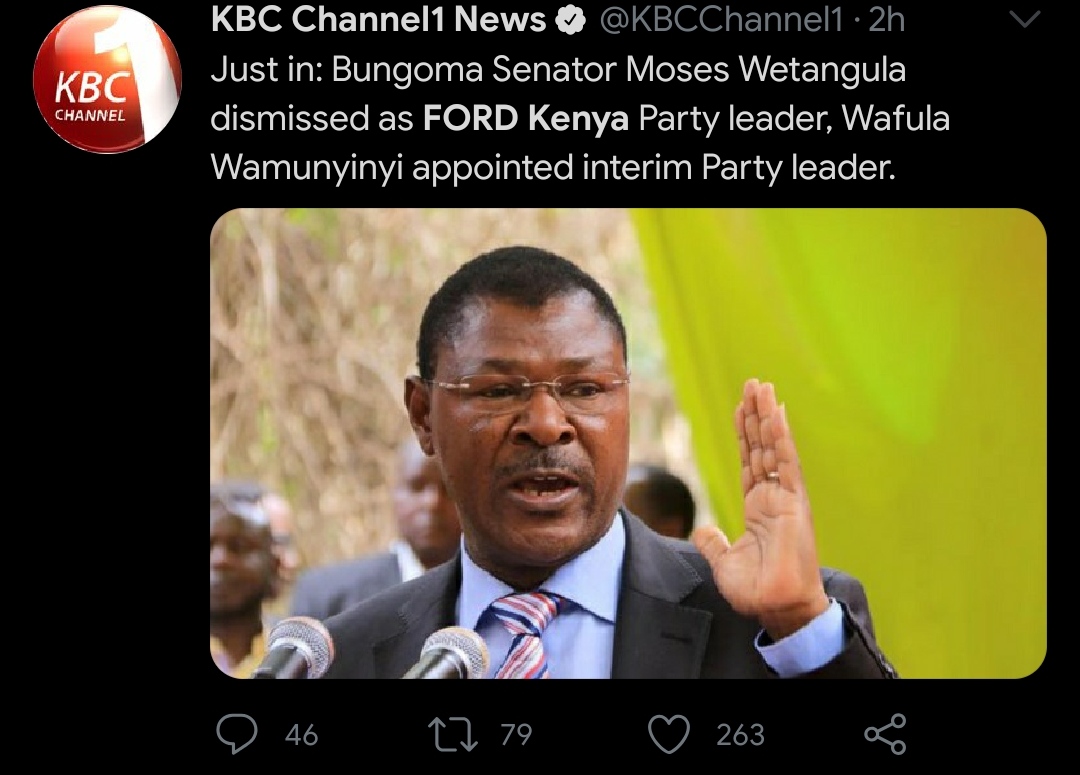Open the KBC Channel 1 profile avatar
The width and height of the screenshot is (1080, 775).
[106, 79]
